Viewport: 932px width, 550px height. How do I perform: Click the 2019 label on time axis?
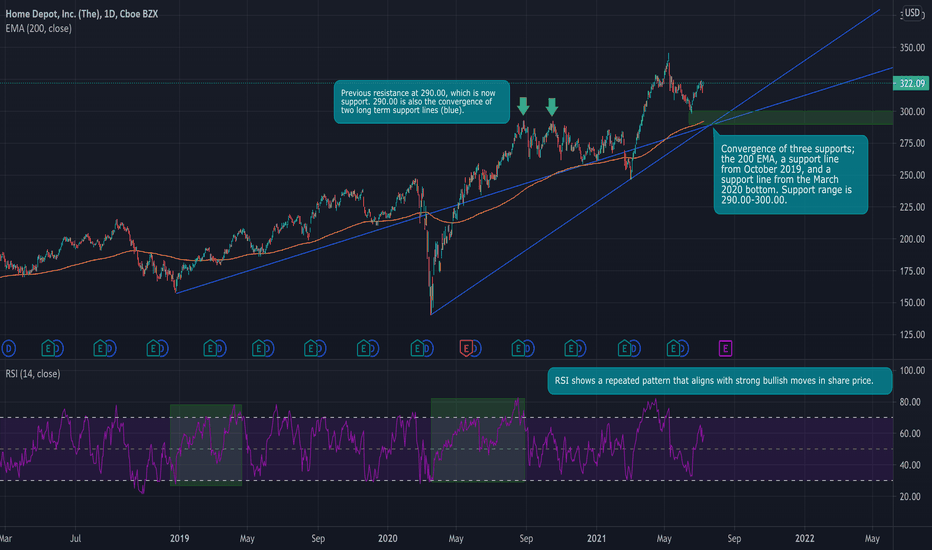click(x=180, y=538)
